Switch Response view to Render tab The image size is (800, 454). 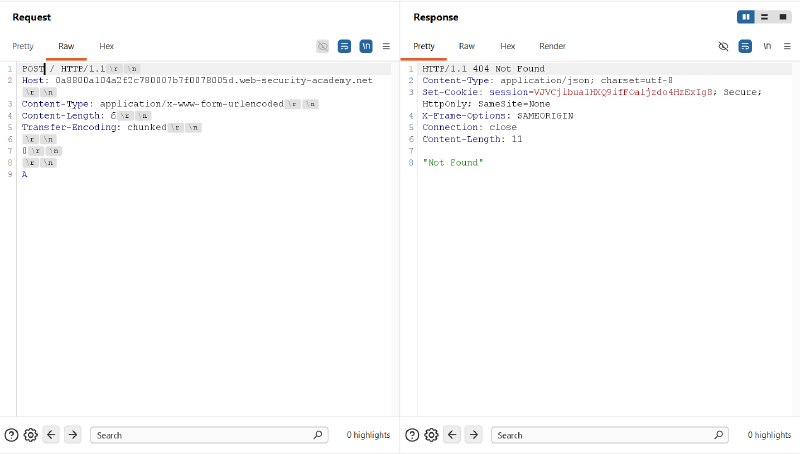(x=553, y=46)
